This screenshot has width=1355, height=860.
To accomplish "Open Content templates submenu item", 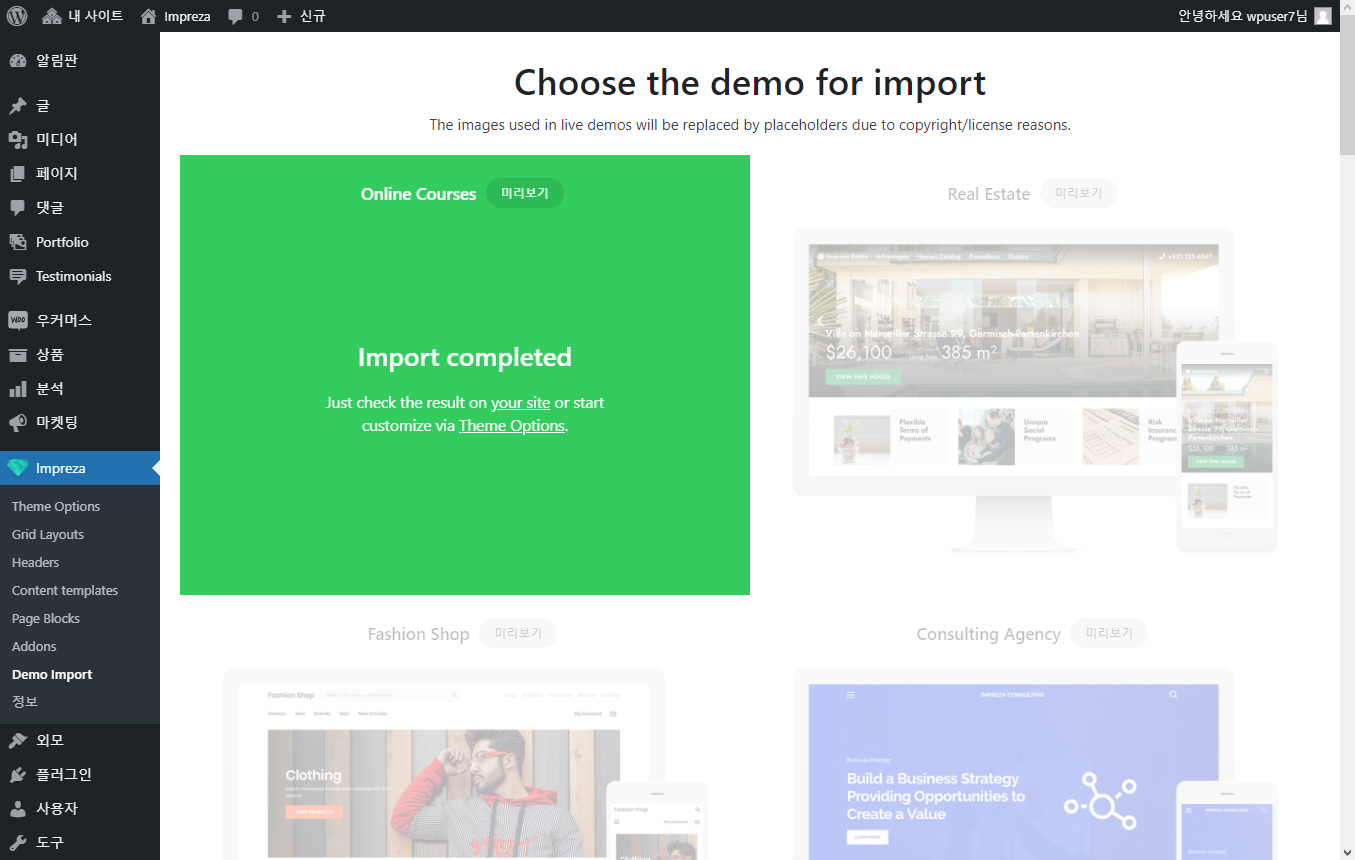I will (x=65, y=590).
